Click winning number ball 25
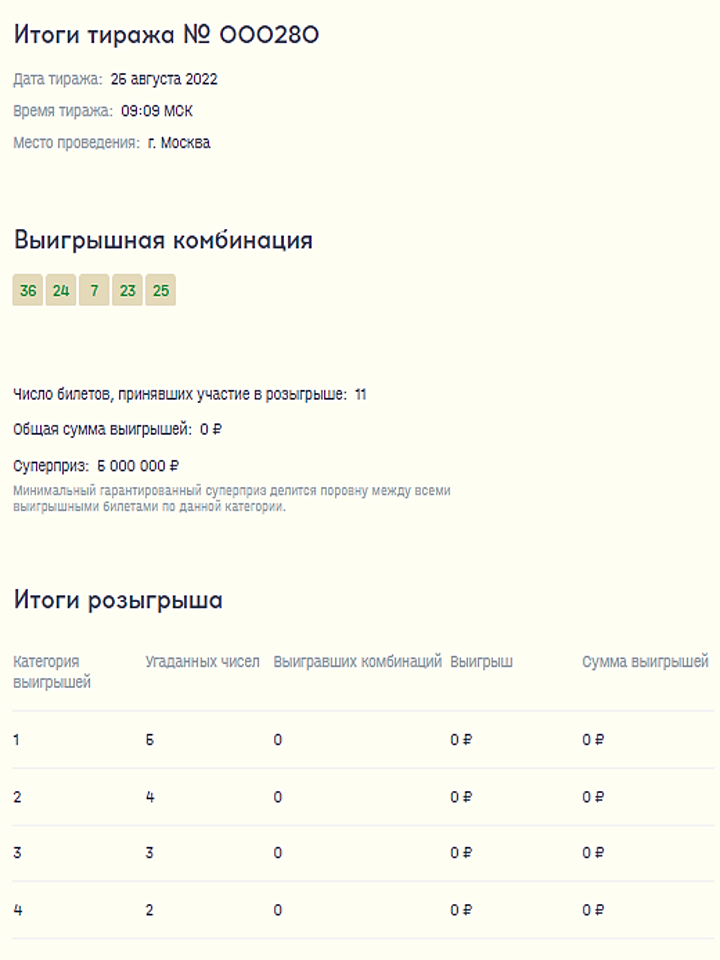Viewport: 720px width, 960px height. click(160, 291)
